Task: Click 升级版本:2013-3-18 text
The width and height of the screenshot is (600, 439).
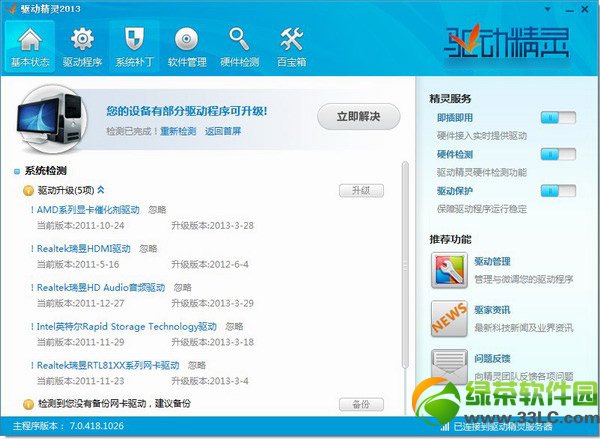Action: pos(212,342)
